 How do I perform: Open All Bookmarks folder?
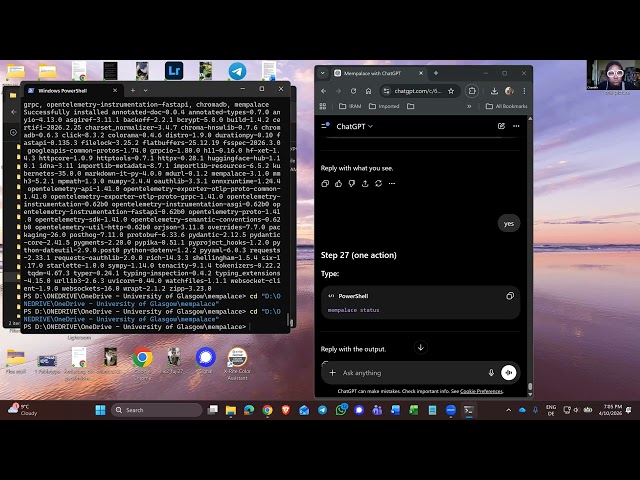click(x=506, y=106)
